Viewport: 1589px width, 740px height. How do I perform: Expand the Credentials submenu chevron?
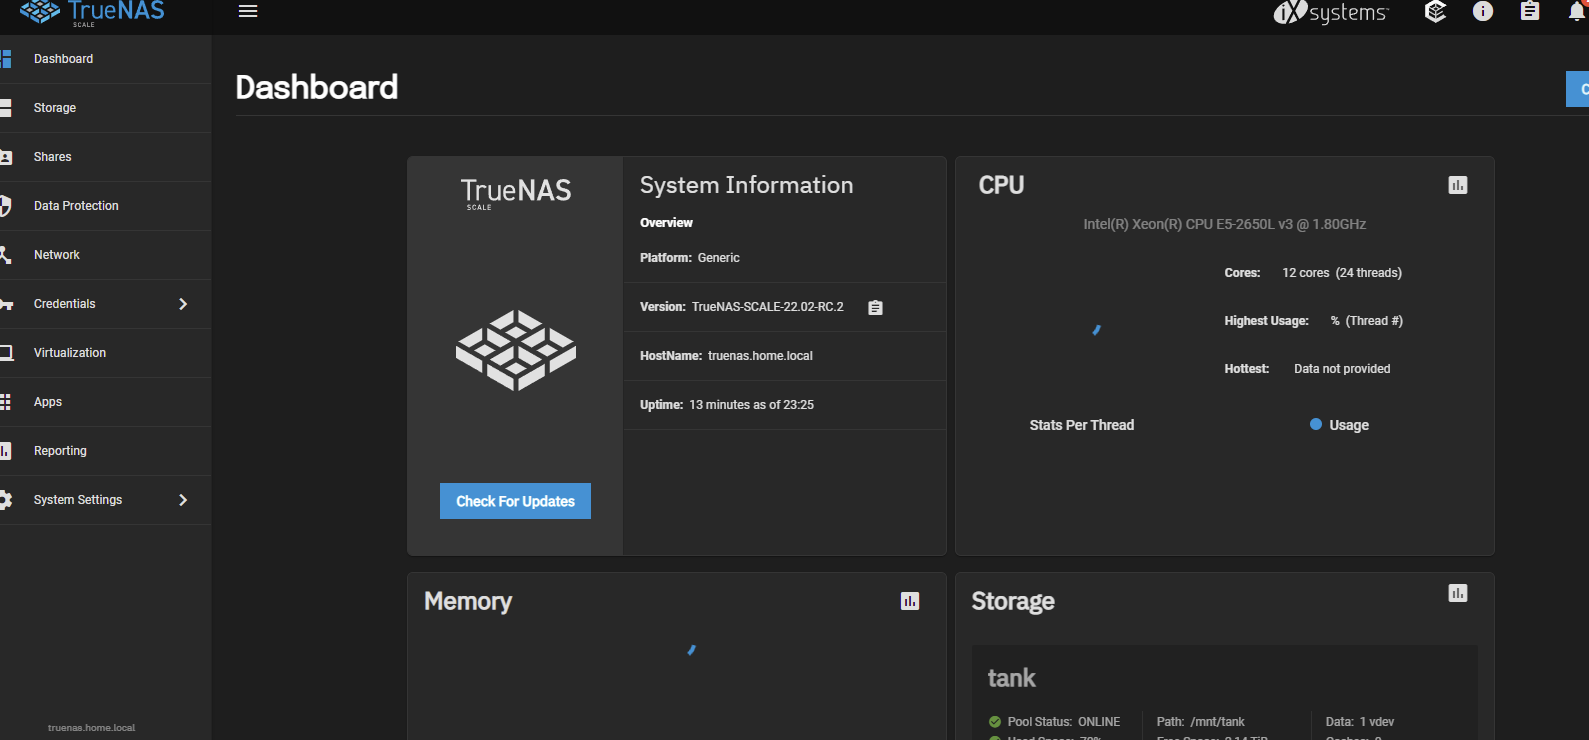[x=183, y=304]
